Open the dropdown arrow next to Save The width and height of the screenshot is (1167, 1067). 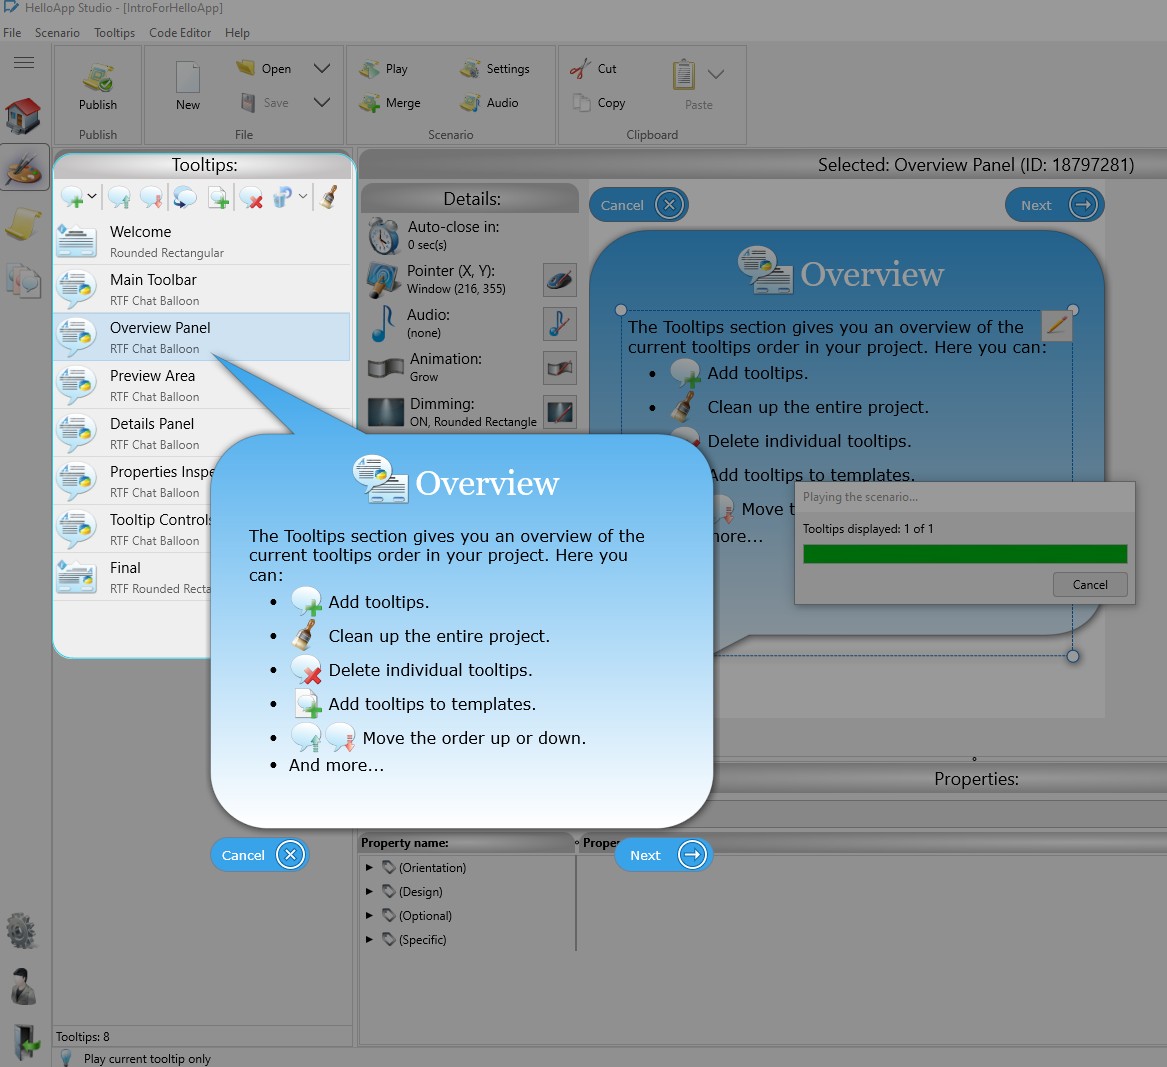(x=322, y=103)
